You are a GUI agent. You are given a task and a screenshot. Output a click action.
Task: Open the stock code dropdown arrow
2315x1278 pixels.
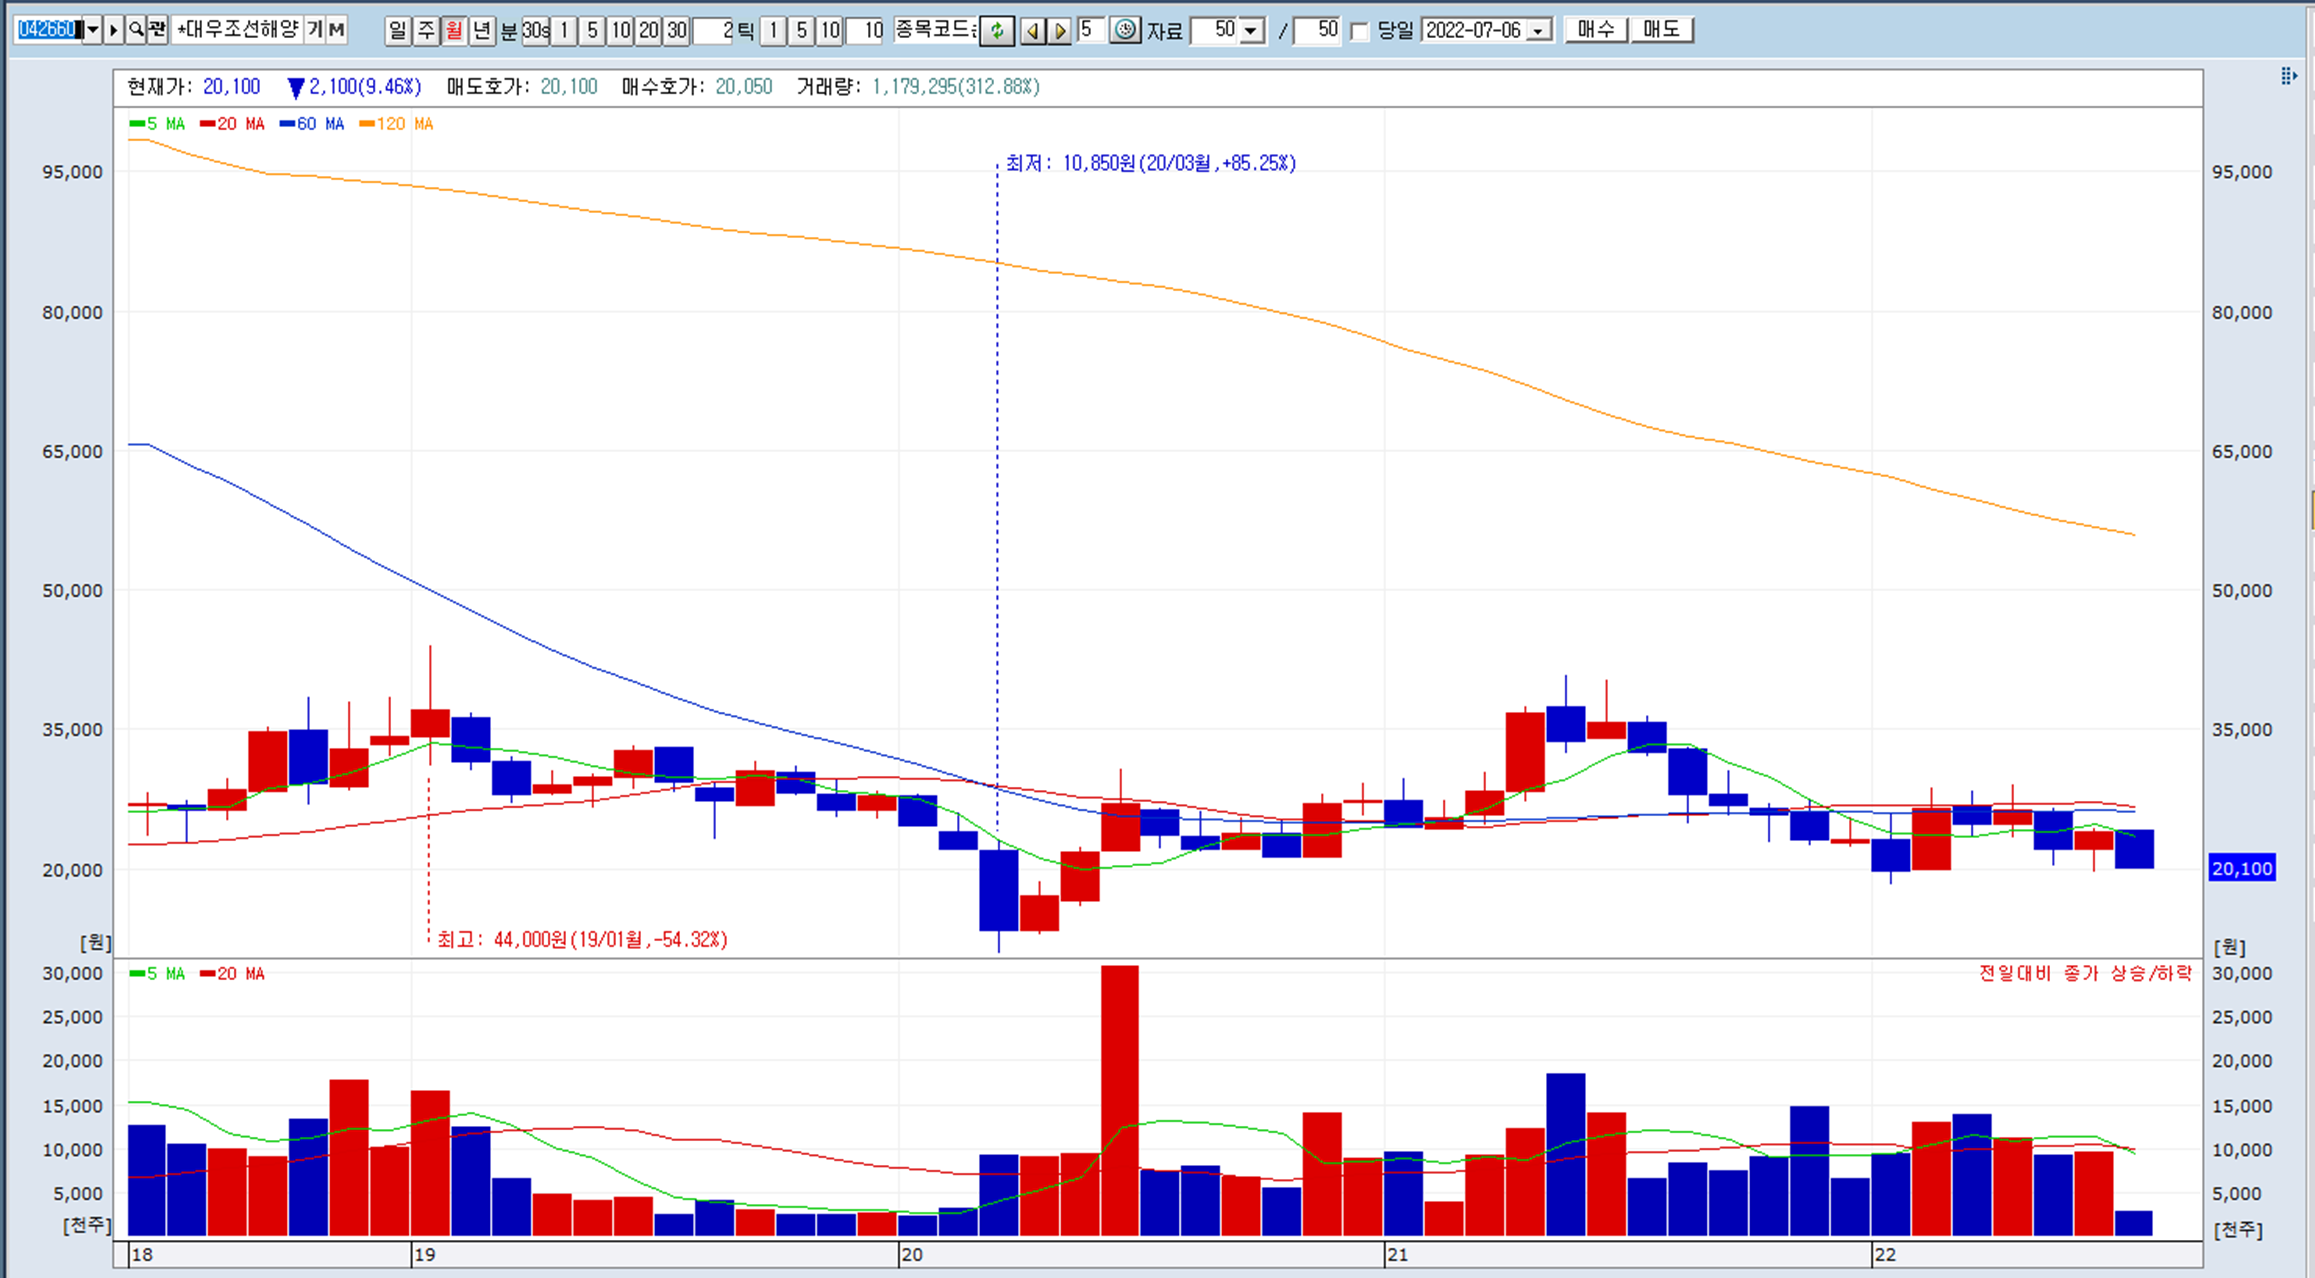coord(92,30)
